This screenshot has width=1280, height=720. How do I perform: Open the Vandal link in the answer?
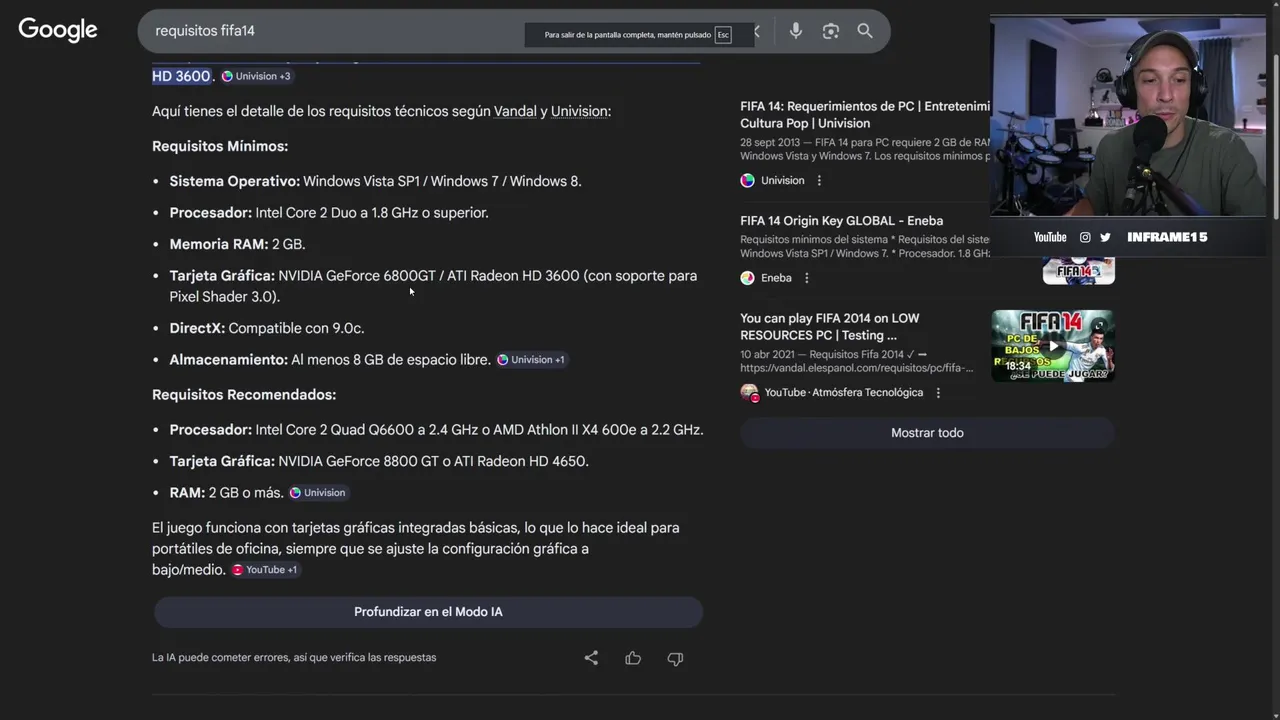tap(515, 111)
